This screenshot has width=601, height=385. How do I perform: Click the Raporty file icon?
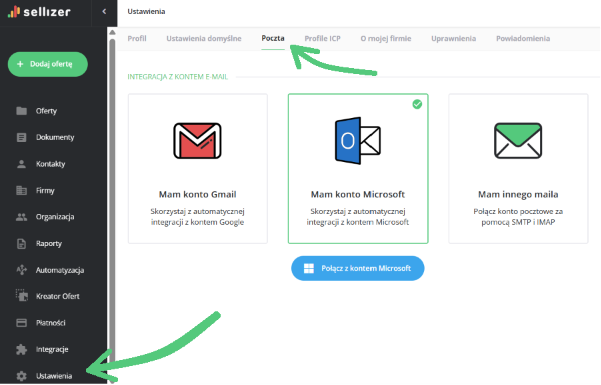pyautogui.click(x=21, y=244)
